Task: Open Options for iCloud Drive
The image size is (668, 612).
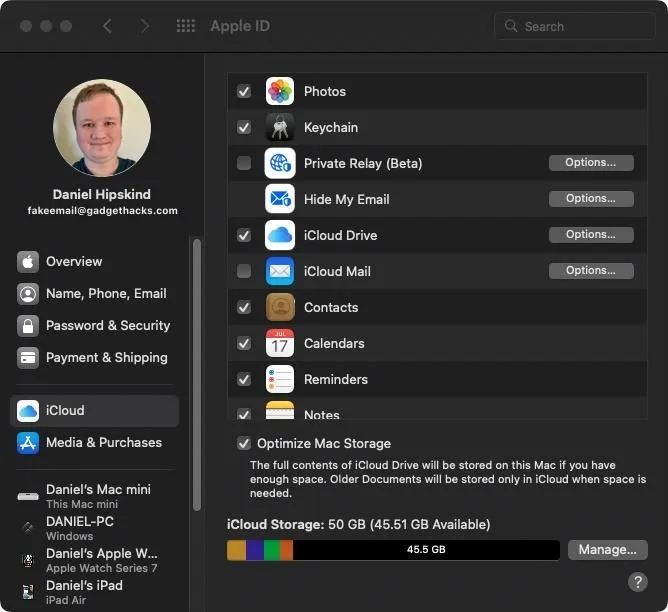Action: point(591,235)
